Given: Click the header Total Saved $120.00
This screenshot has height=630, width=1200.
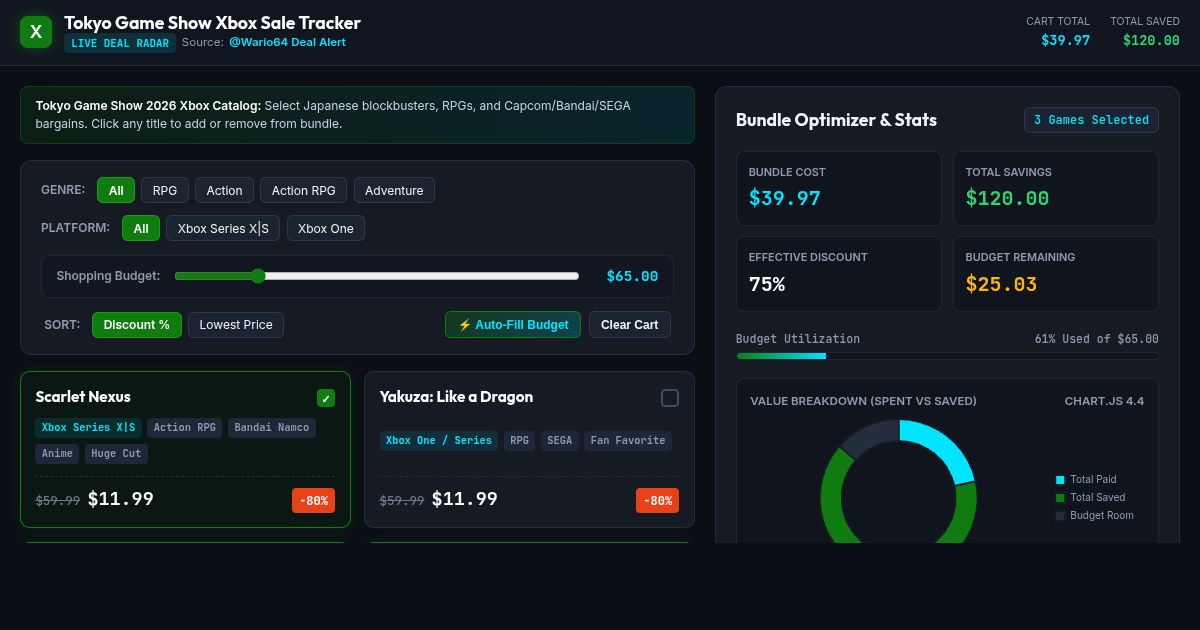Looking at the screenshot, I should (x=1151, y=40).
